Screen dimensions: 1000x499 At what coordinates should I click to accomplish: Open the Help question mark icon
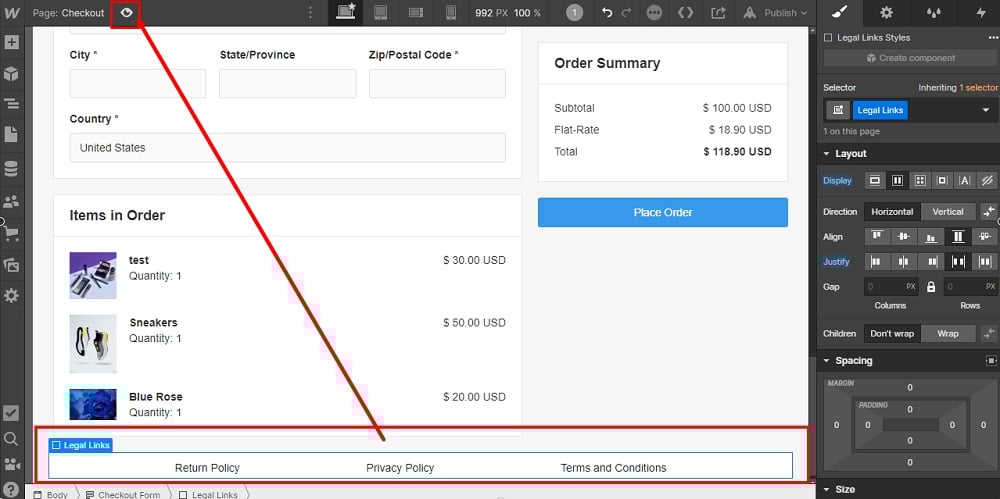[11, 490]
